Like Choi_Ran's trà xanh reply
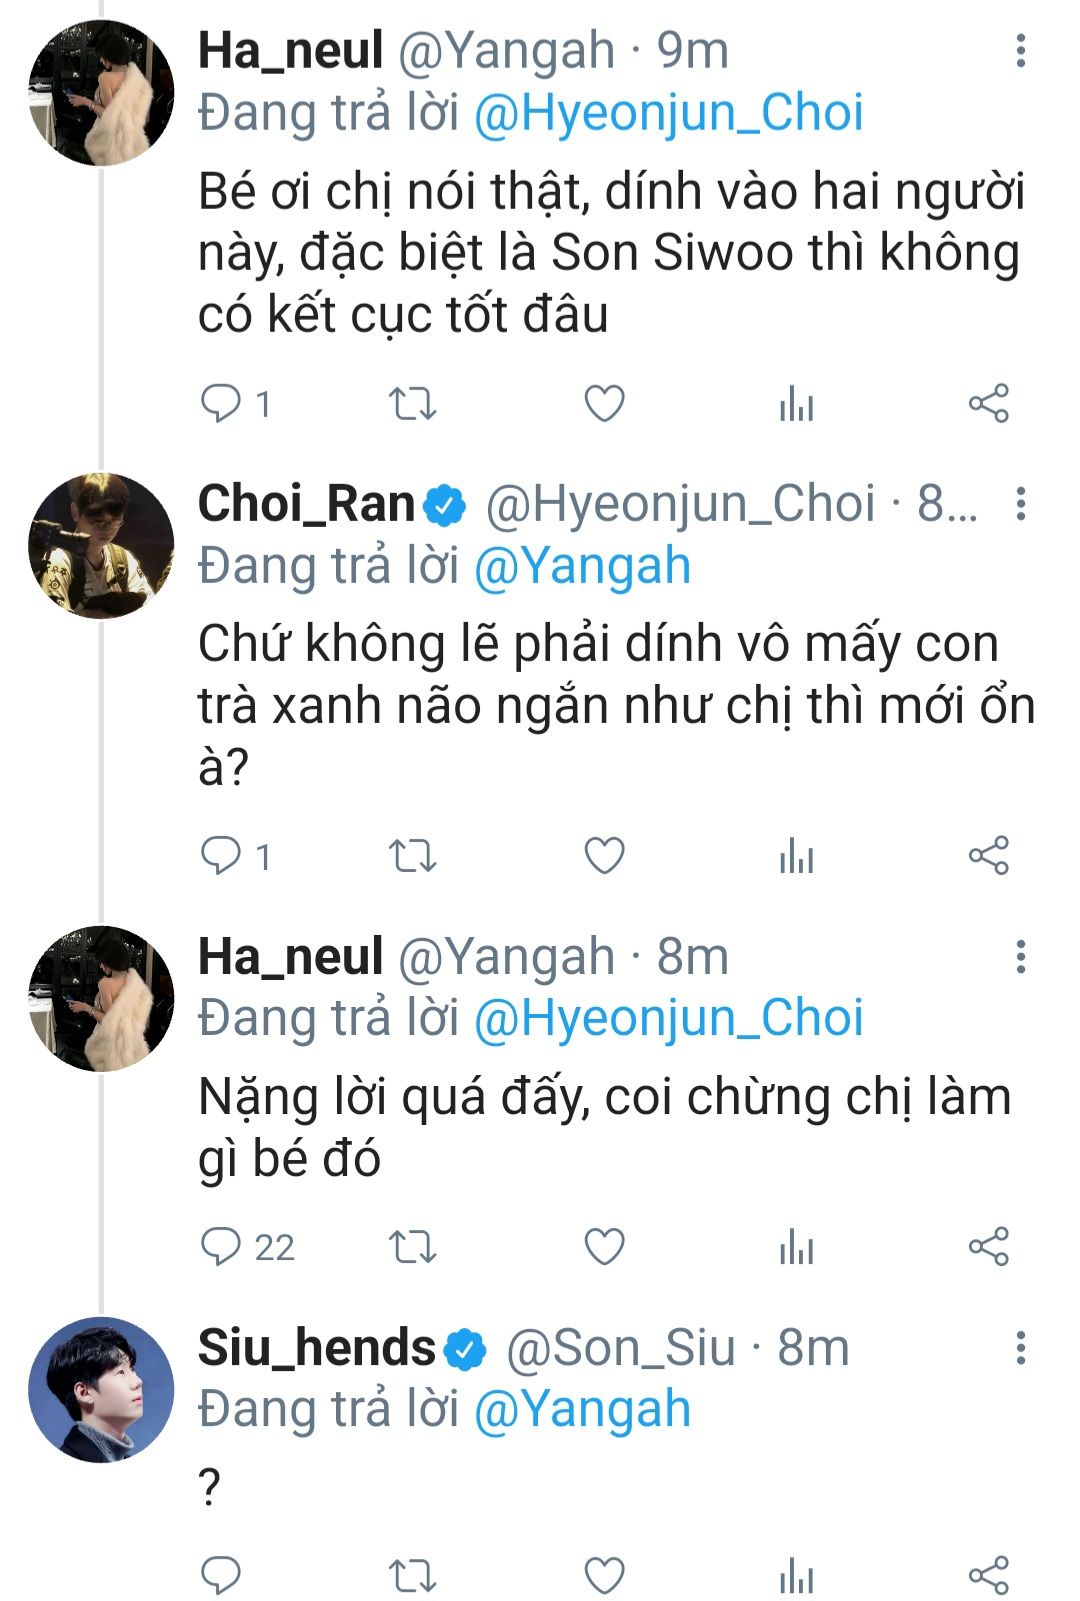This screenshot has height=1601, width=1080. coord(604,857)
